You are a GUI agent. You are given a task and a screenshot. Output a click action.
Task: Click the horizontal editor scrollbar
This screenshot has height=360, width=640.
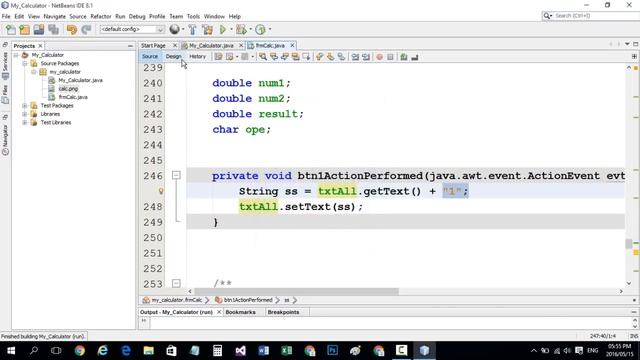[x=296, y=291]
